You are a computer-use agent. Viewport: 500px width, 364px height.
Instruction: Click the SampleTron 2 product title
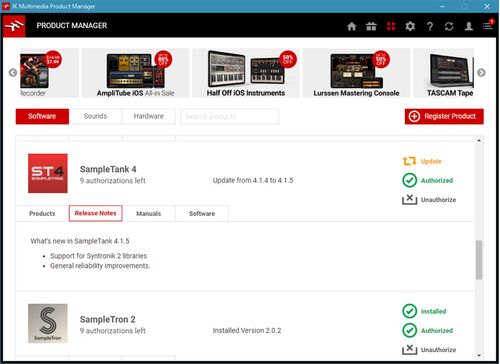pyautogui.click(x=107, y=319)
